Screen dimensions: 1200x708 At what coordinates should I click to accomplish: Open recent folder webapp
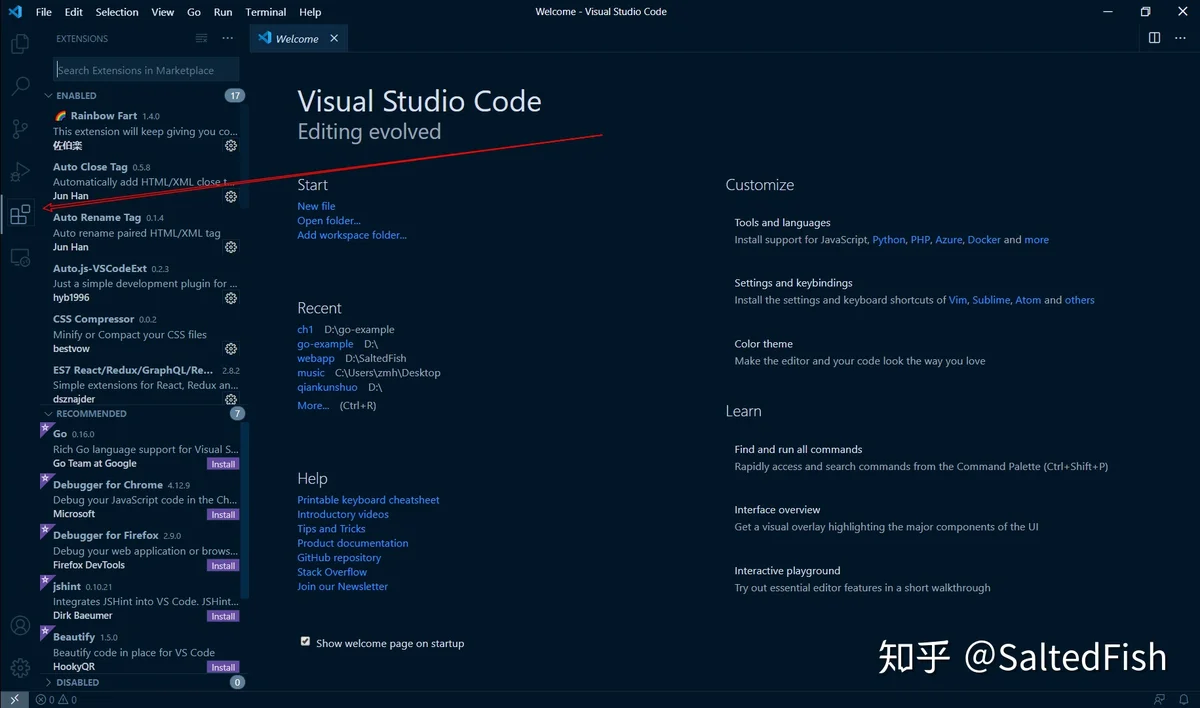316,358
